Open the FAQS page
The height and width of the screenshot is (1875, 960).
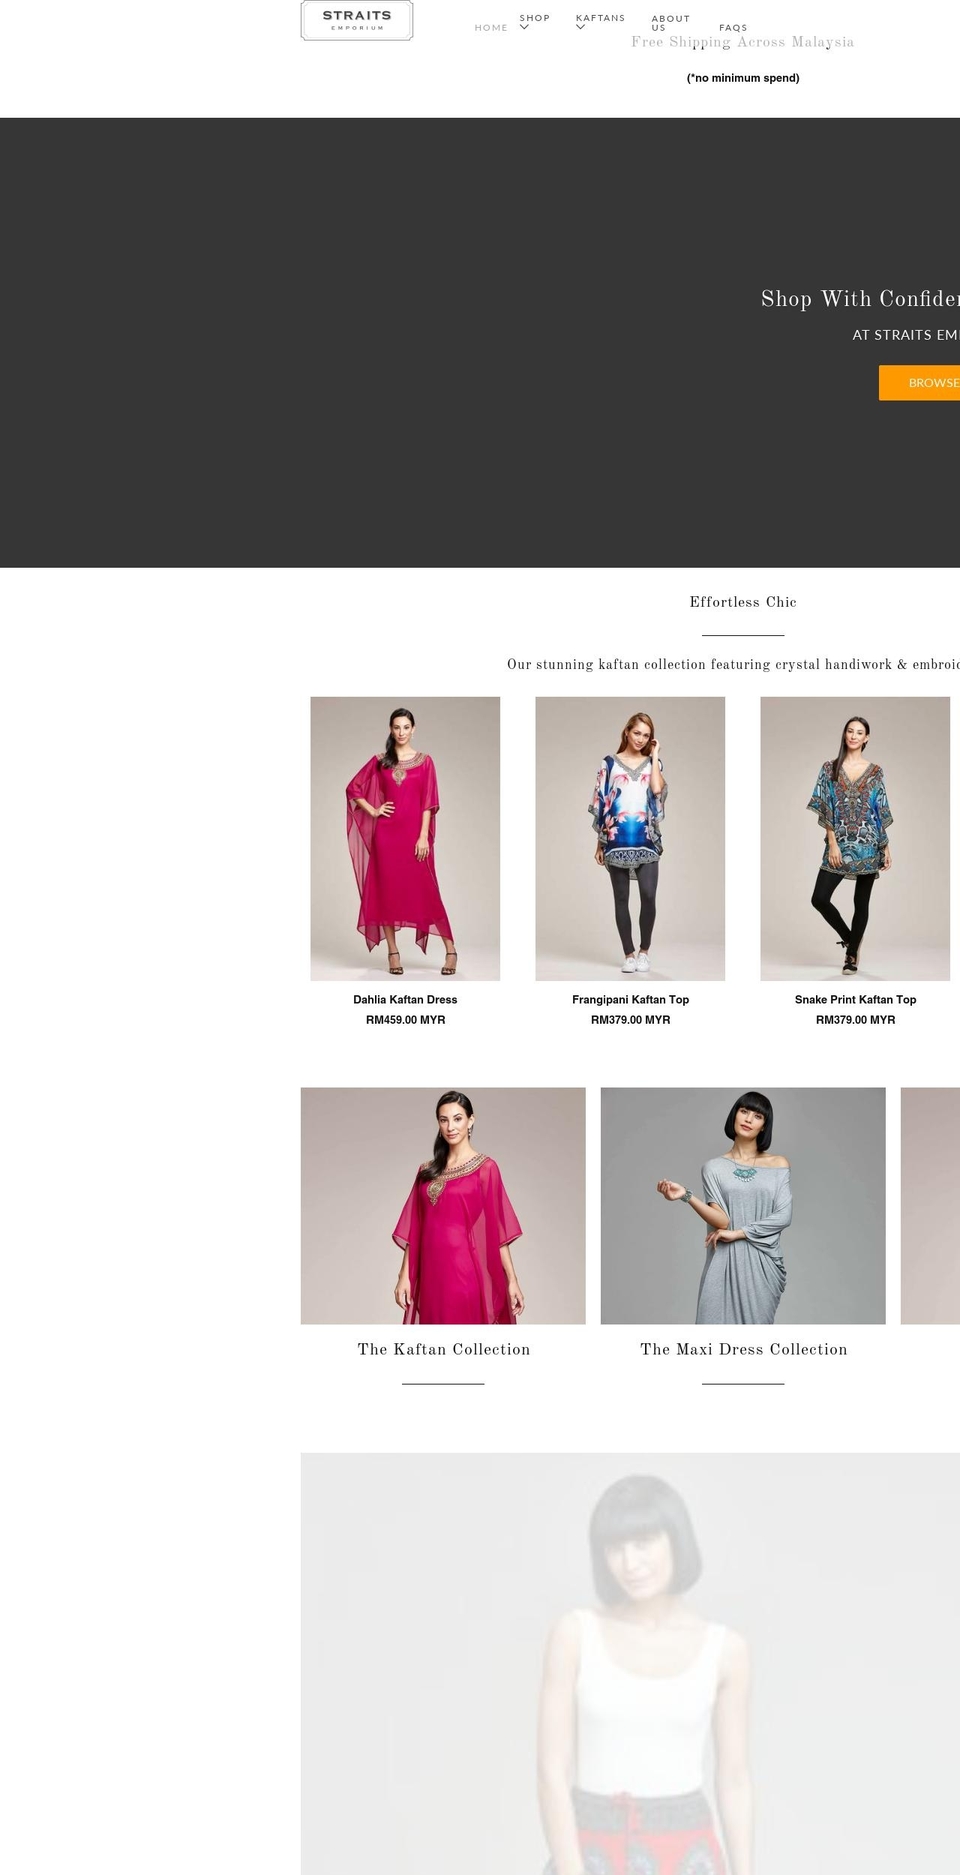(x=733, y=28)
